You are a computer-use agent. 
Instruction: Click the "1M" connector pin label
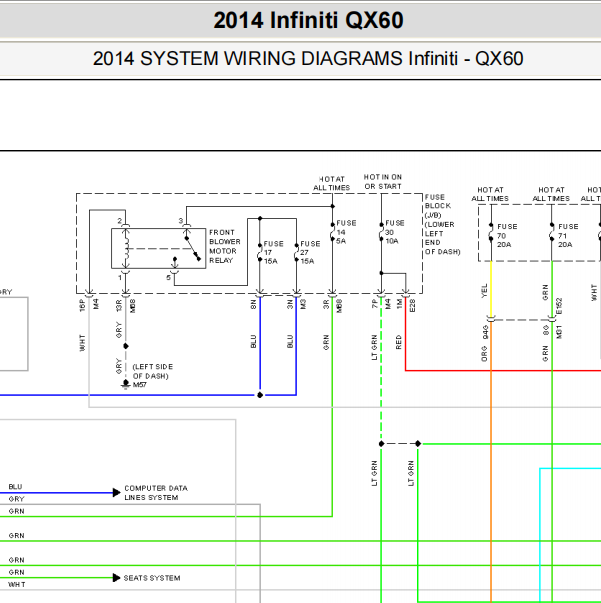(399, 304)
